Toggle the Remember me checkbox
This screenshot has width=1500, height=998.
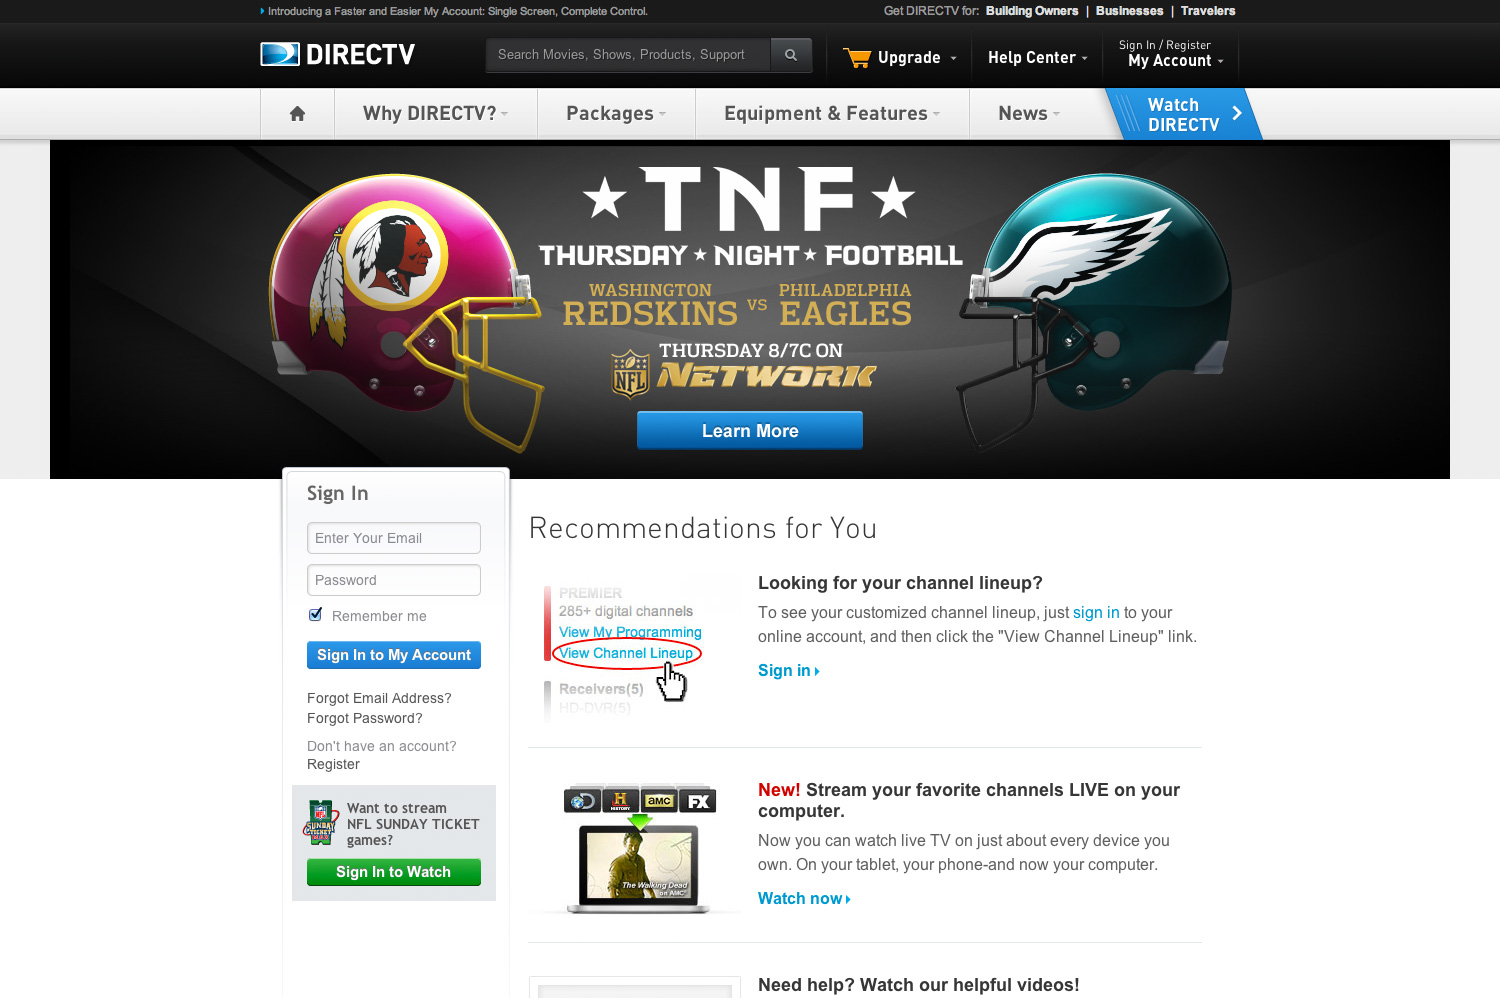coord(316,615)
